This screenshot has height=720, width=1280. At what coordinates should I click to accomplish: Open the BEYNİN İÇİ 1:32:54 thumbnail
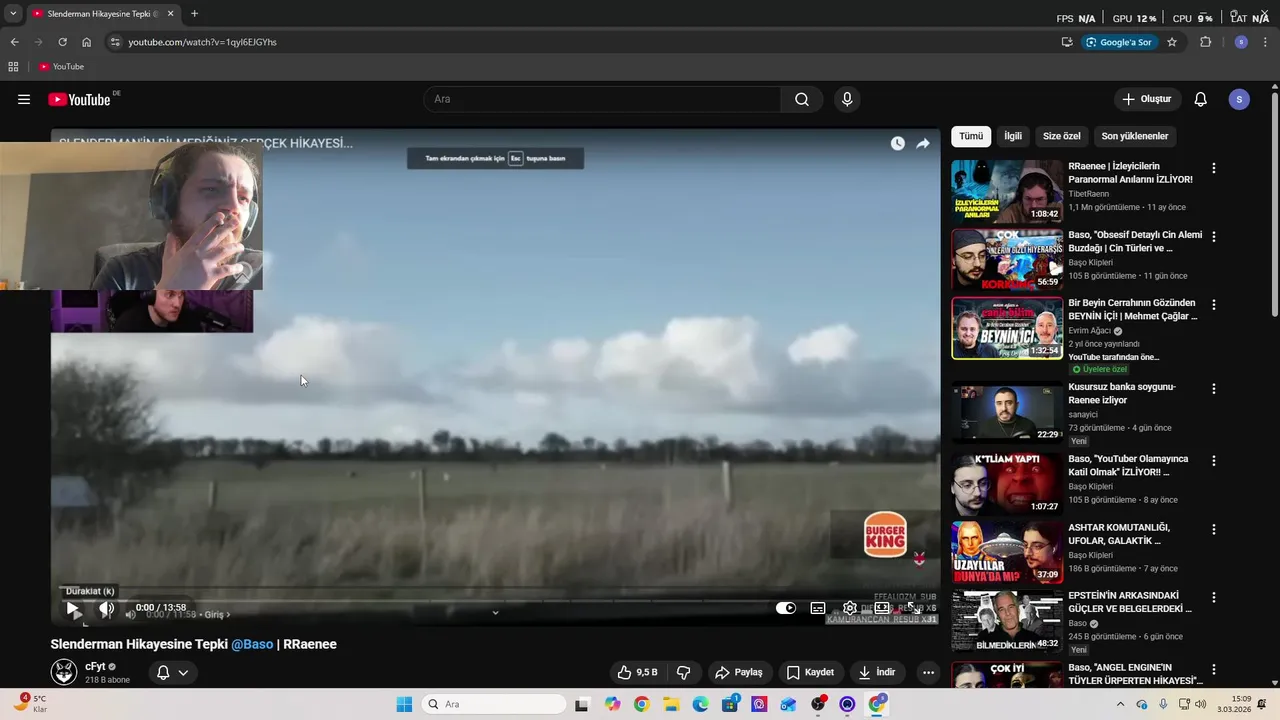point(1007,328)
